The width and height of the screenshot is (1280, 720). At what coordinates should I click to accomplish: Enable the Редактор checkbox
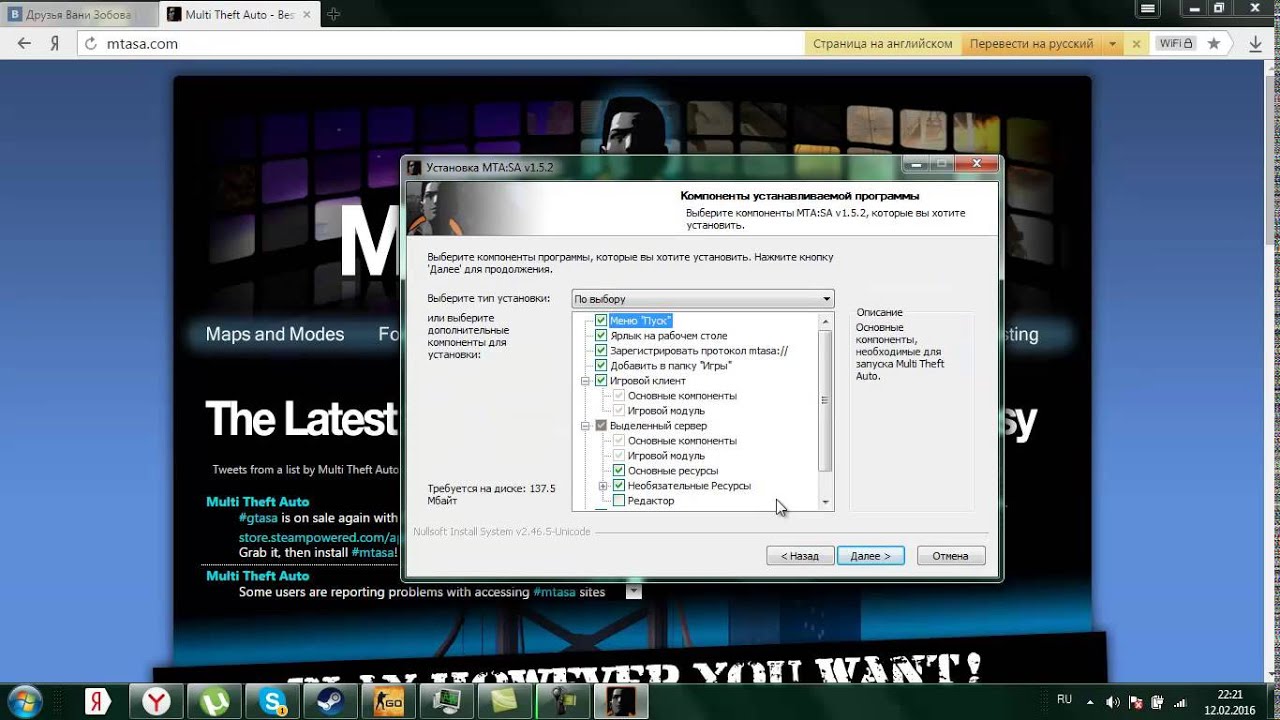619,501
